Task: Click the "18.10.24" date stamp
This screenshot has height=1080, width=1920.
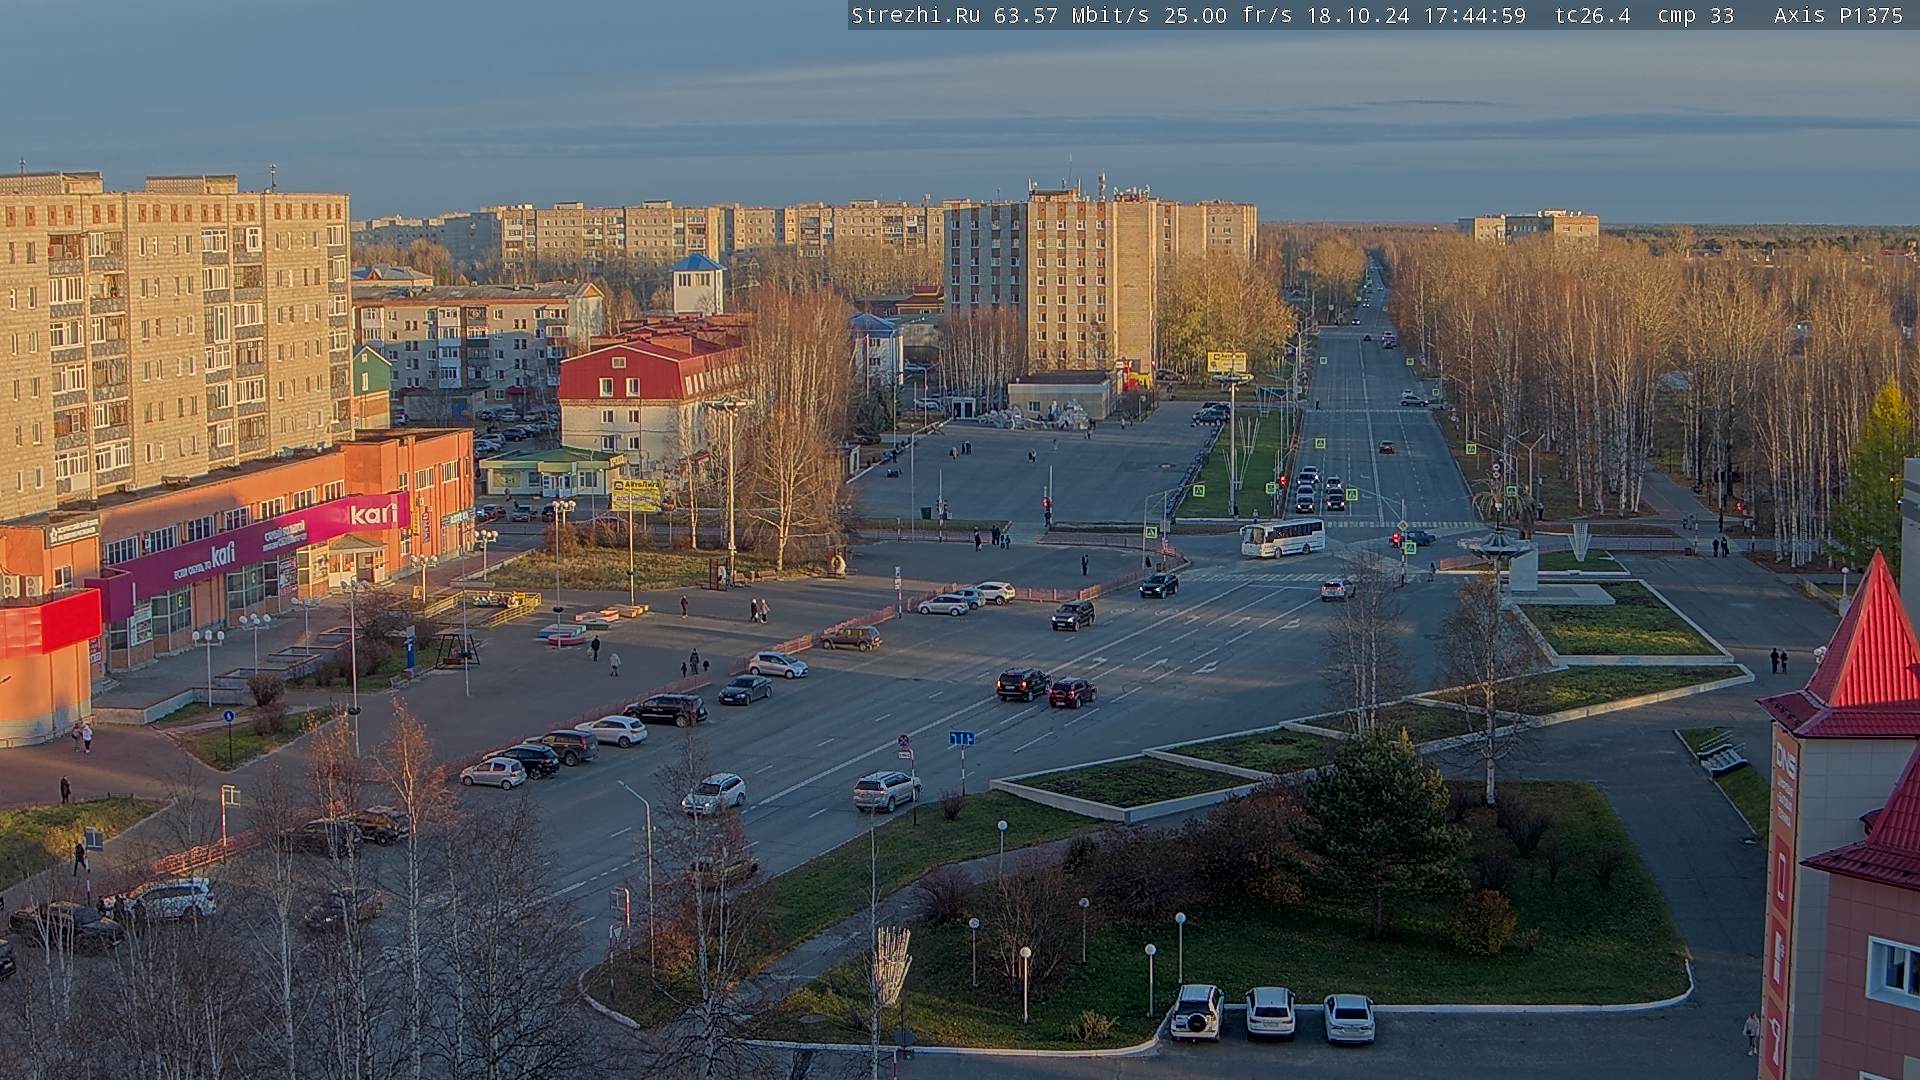Action: pyautogui.click(x=1360, y=15)
